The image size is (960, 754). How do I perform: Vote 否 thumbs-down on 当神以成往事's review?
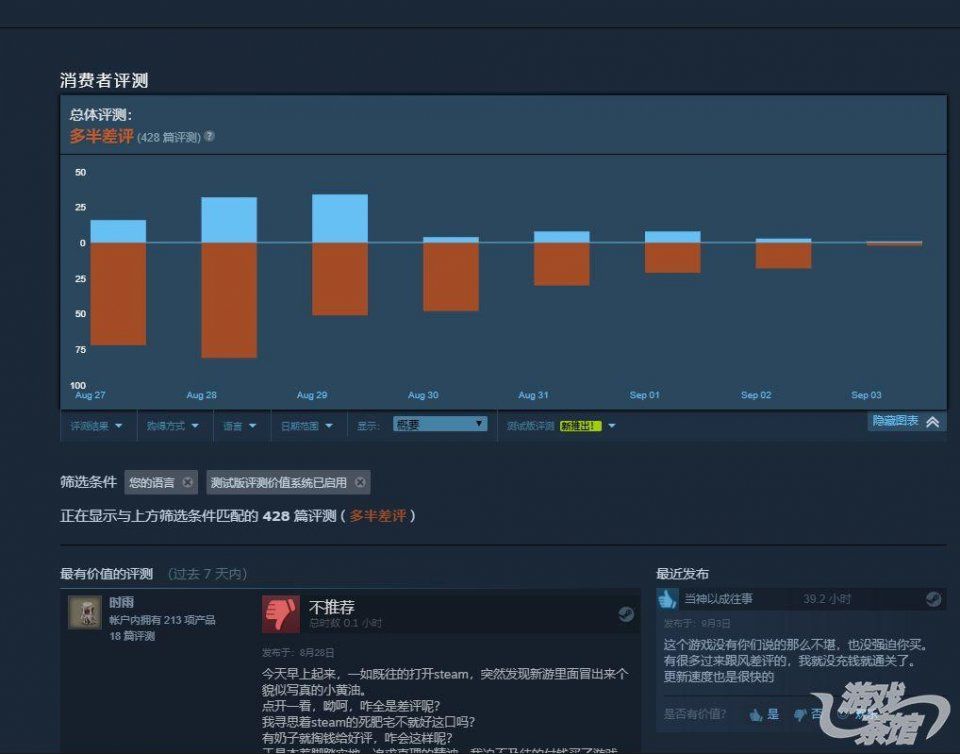pyautogui.click(x=808, y=714)
